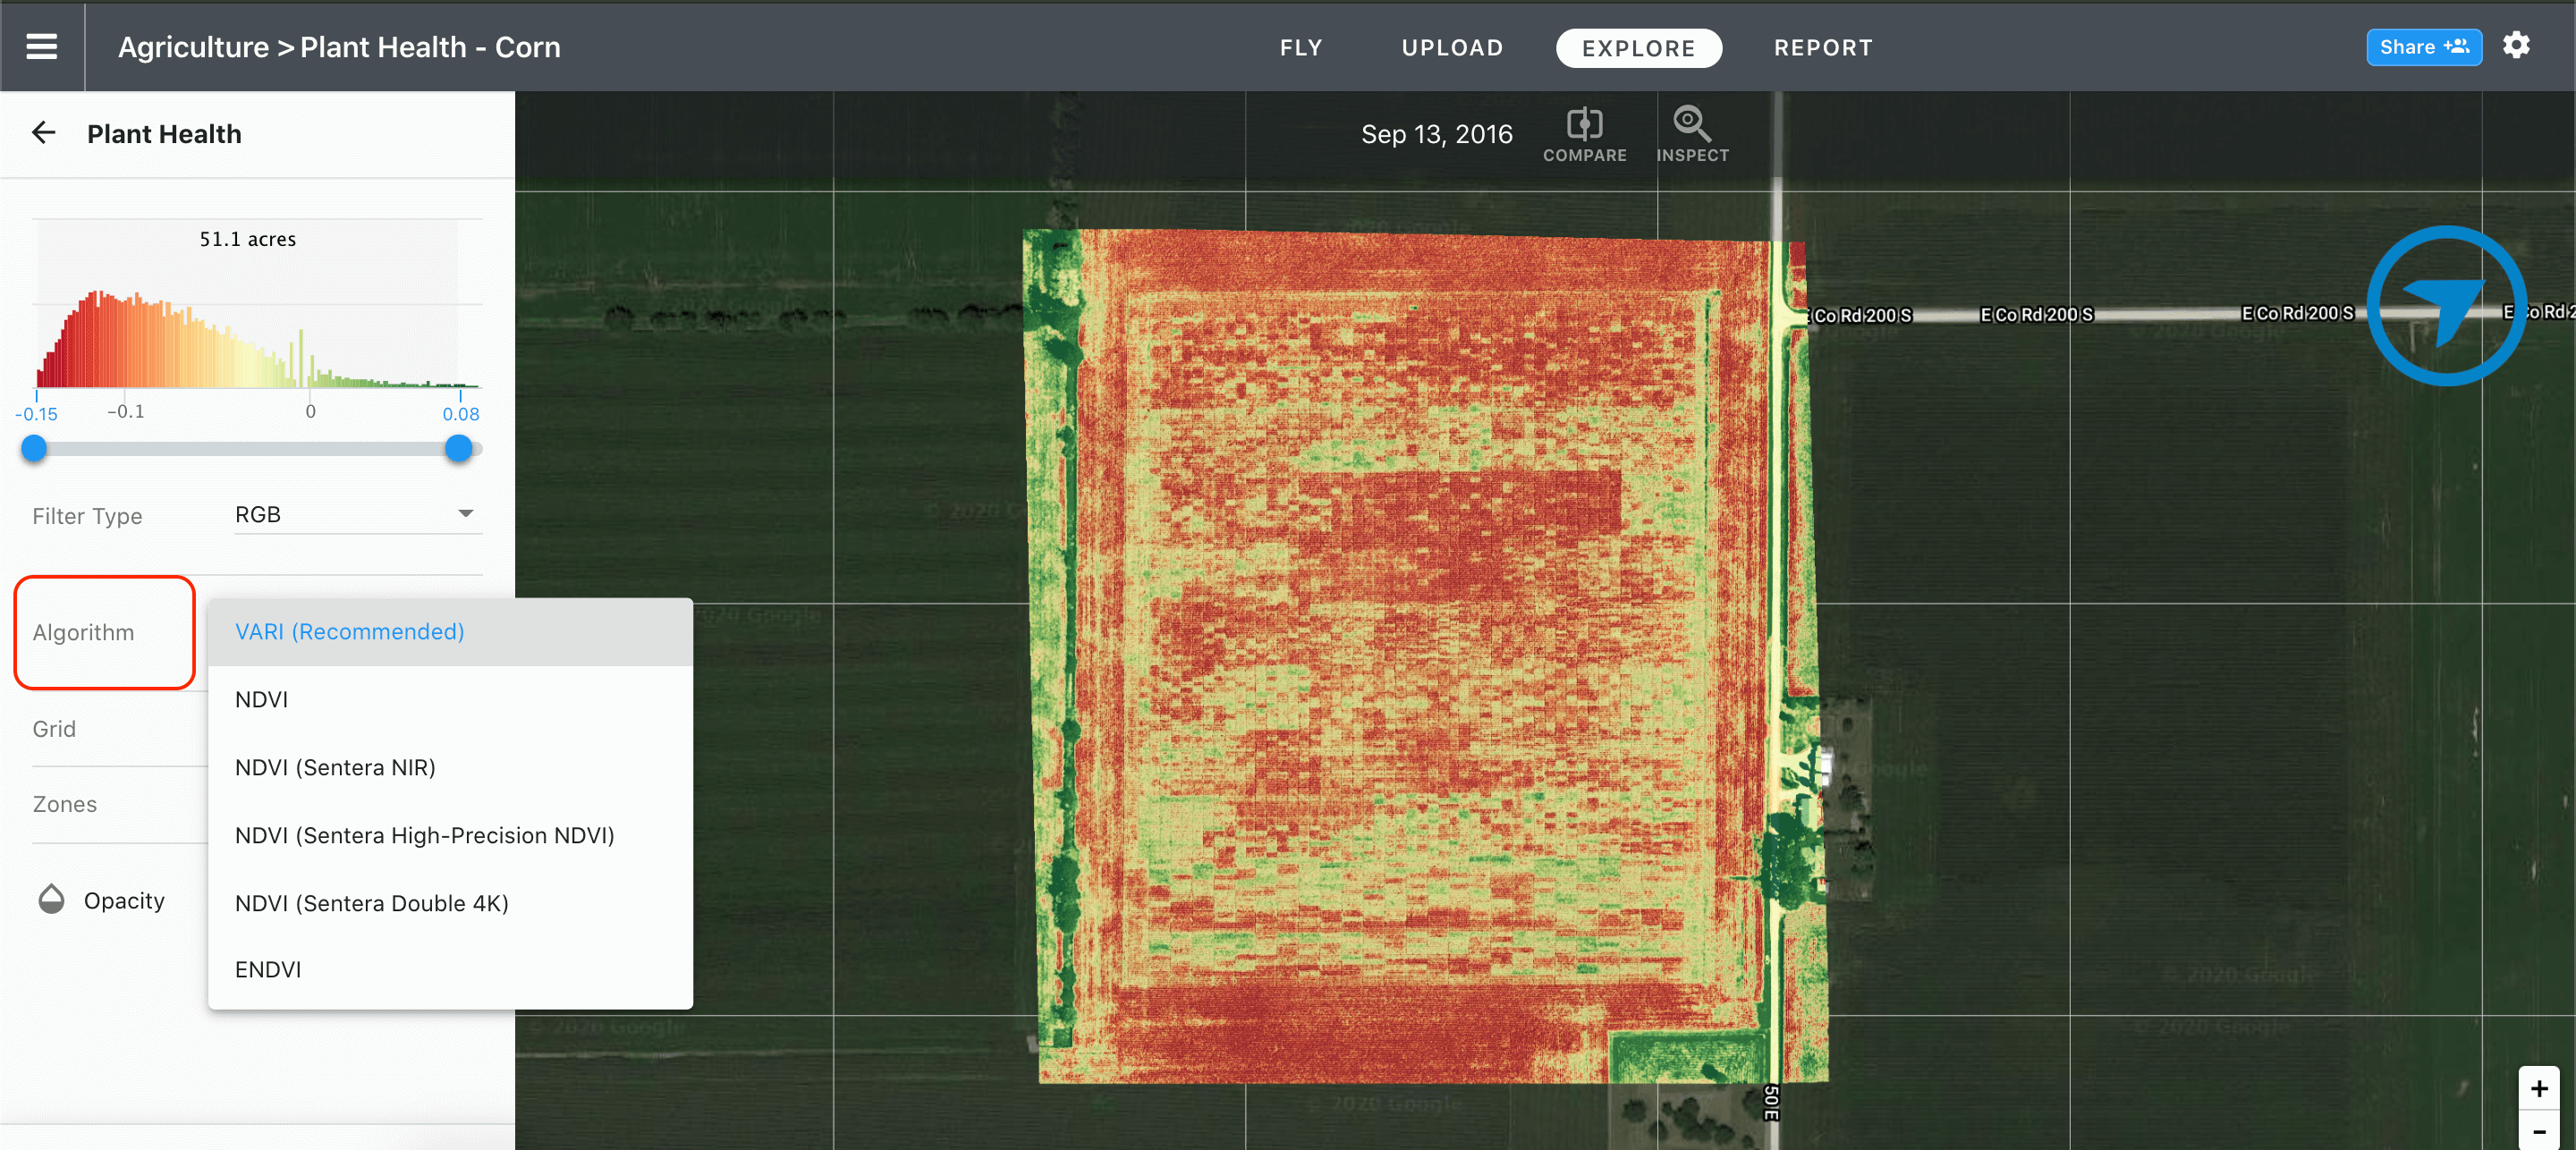
Task: Click the Opacity label
Action: coord(124,901)
